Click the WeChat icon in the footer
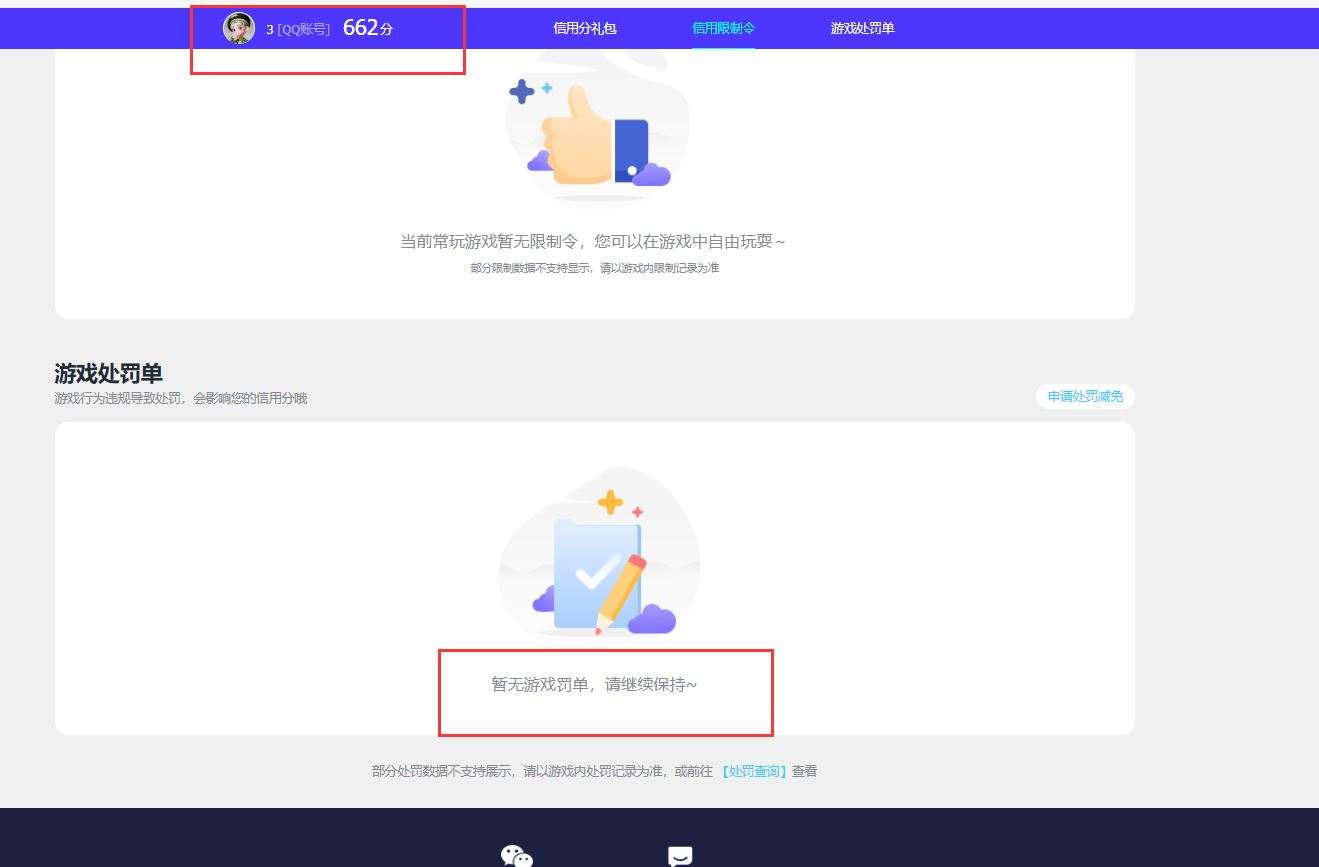 [517, 855]
